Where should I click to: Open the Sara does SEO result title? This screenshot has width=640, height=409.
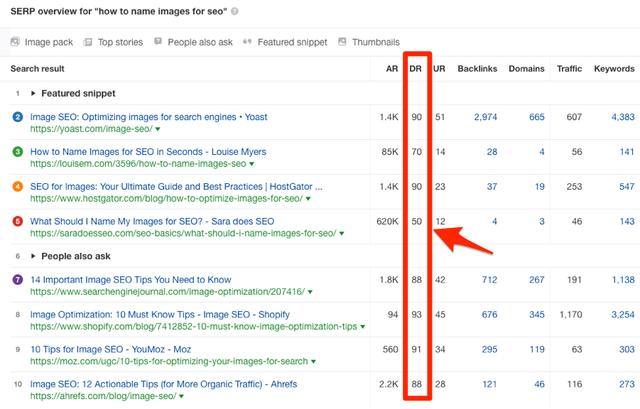[x=152, y=221]
